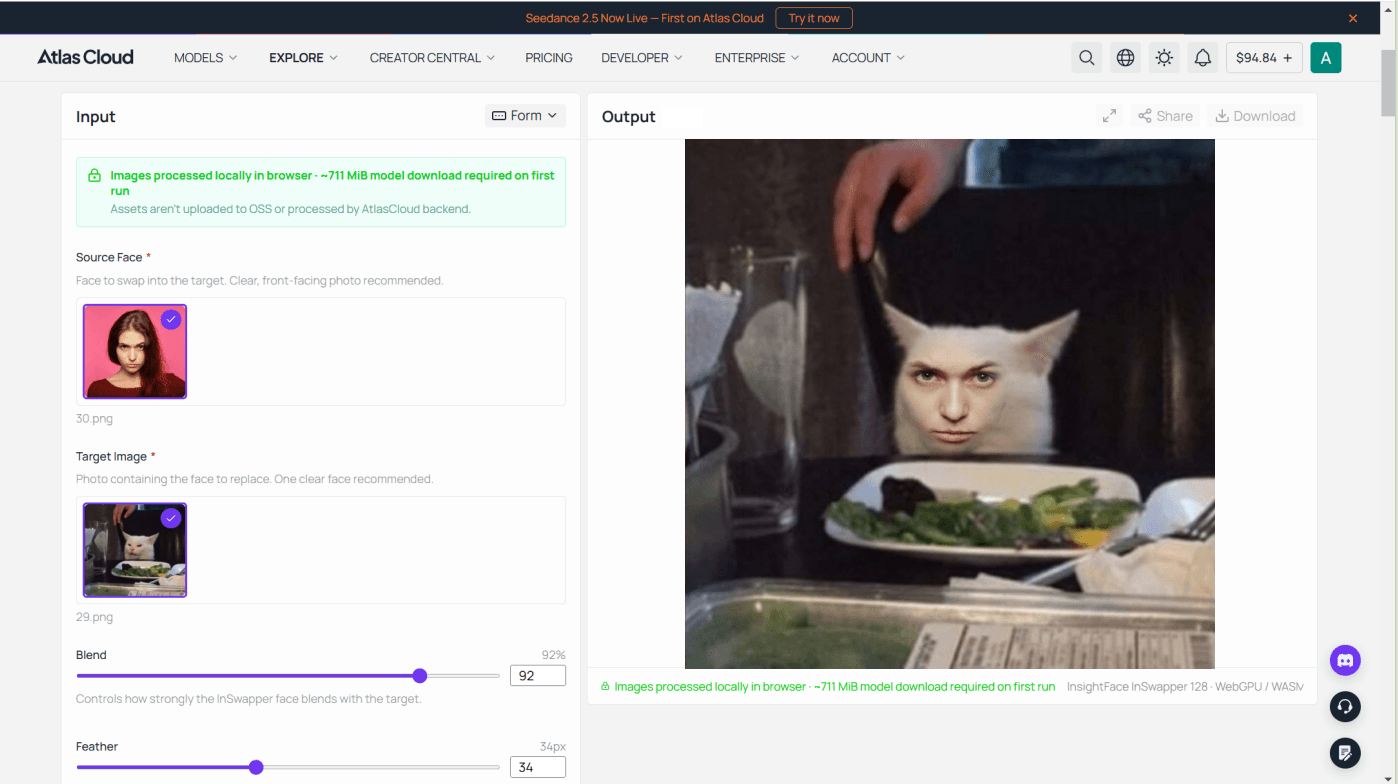Open the green account avatar A
Image resolution: width=1398 pixels, height=784 pixels.
[x=1326, y=58]
